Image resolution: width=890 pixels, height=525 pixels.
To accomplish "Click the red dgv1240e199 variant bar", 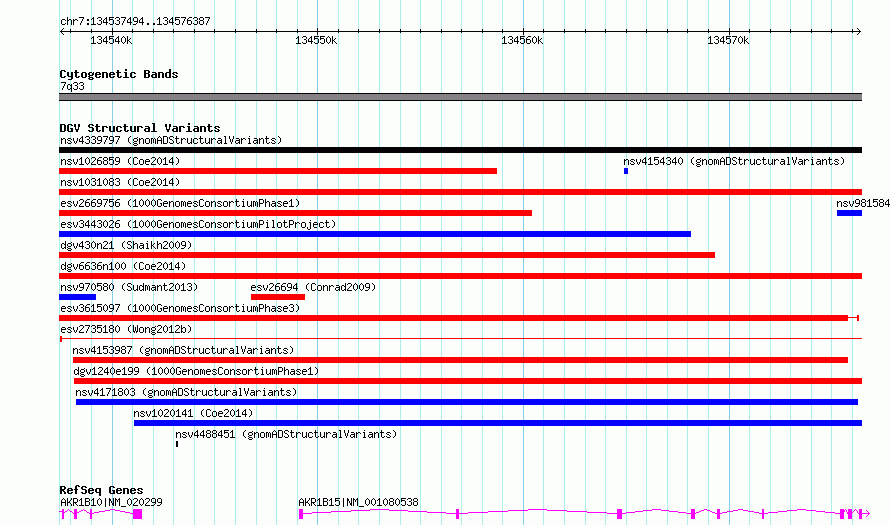I will click(468, 381).
